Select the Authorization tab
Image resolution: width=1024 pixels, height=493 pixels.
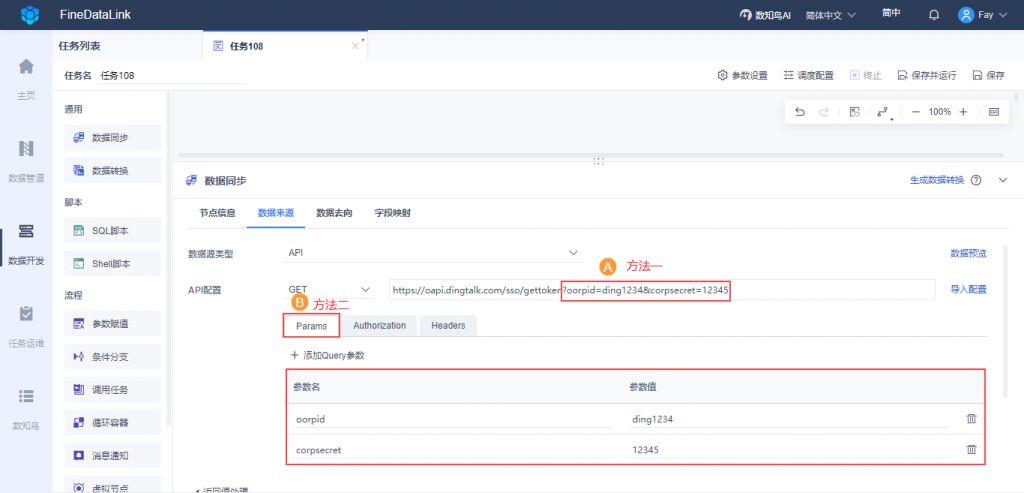click(379, 326)
